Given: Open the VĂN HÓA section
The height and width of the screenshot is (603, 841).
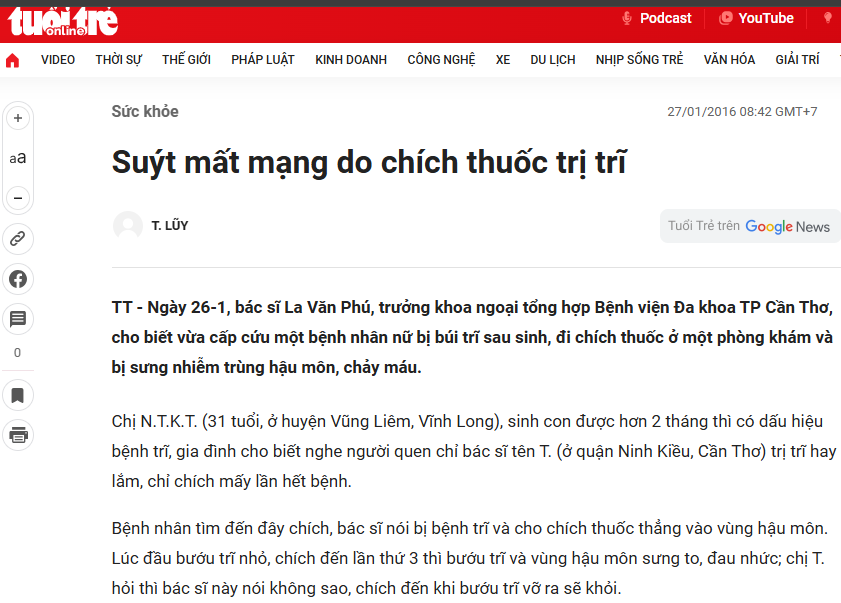Looking at the screenshot, I should (x=729, y=60).
